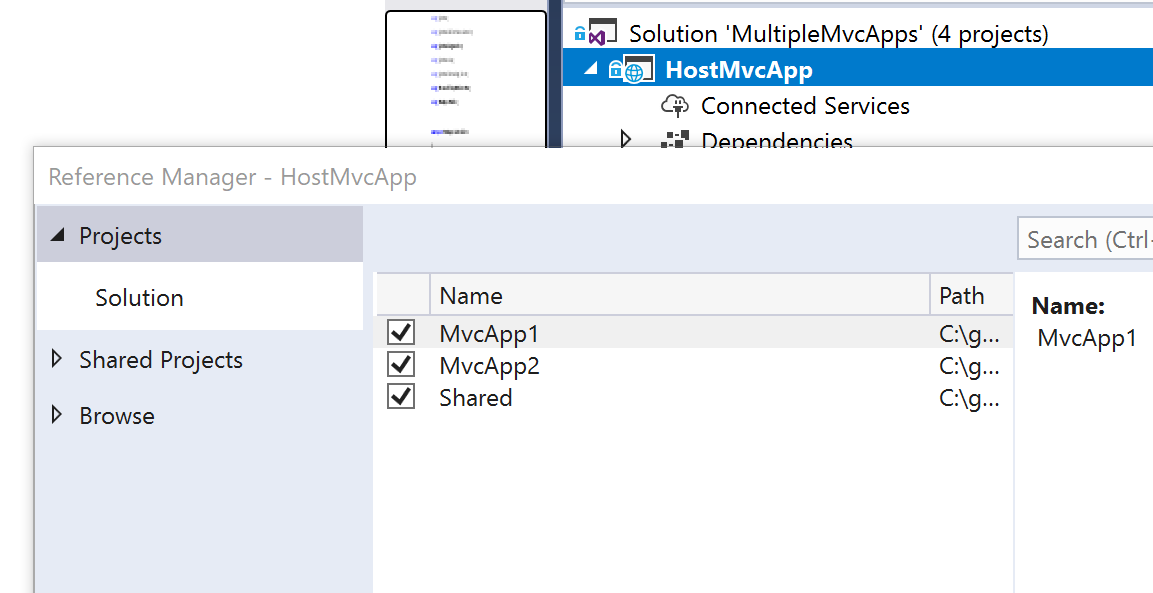Select the Dependencies node label
Image resolution: width=1153 pixels, height=593 pixels.
777,140
